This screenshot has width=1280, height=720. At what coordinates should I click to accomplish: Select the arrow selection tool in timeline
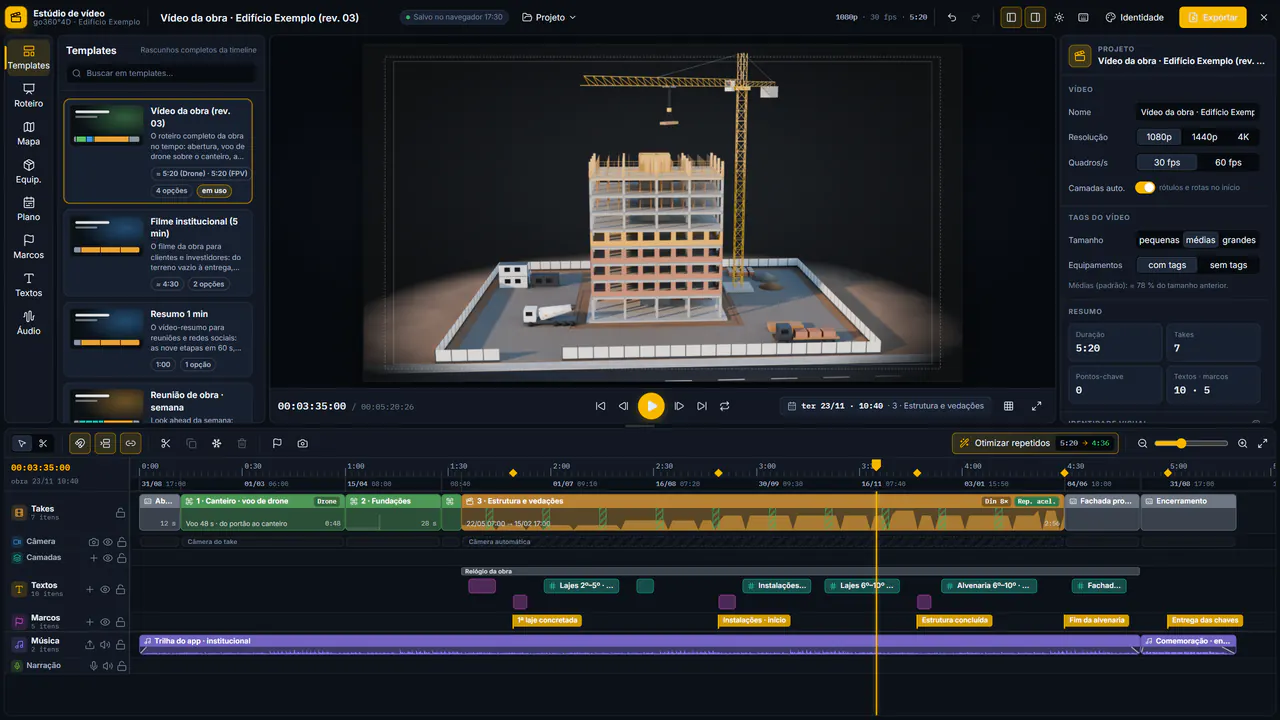click(x=22, y=443)
